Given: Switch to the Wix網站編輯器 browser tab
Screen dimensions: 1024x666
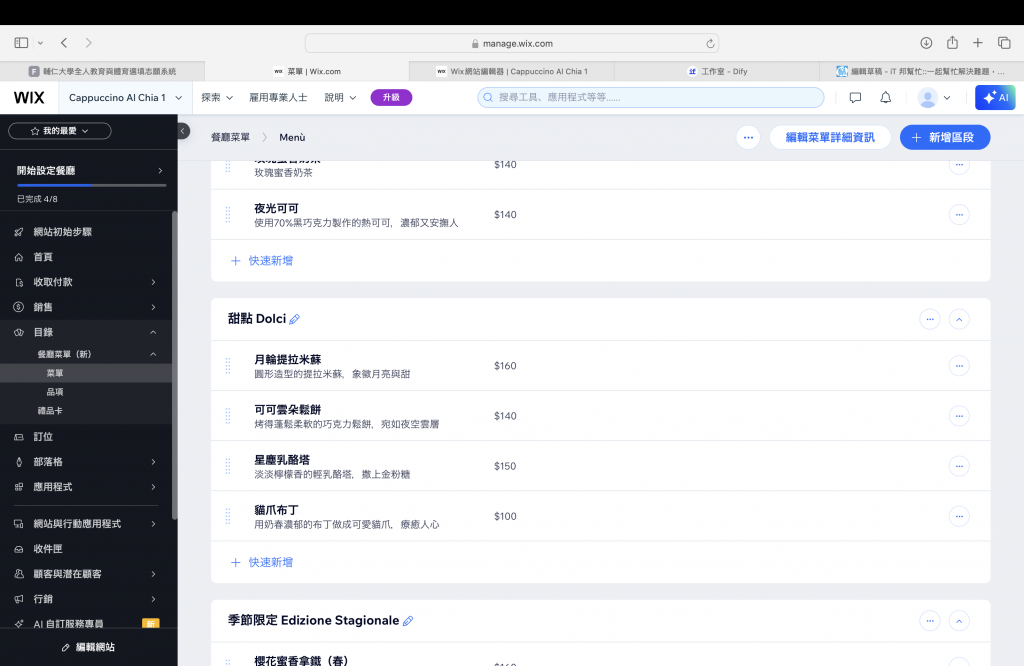Looking at the screenshot, I should pyautogui.click(x=511, y=71).
